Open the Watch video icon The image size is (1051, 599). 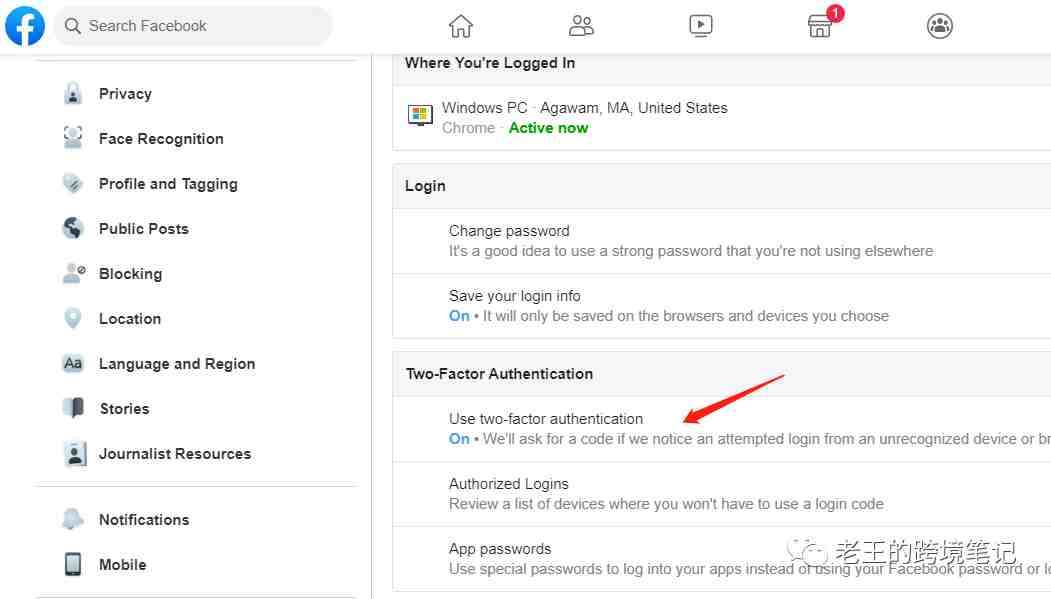700,26
